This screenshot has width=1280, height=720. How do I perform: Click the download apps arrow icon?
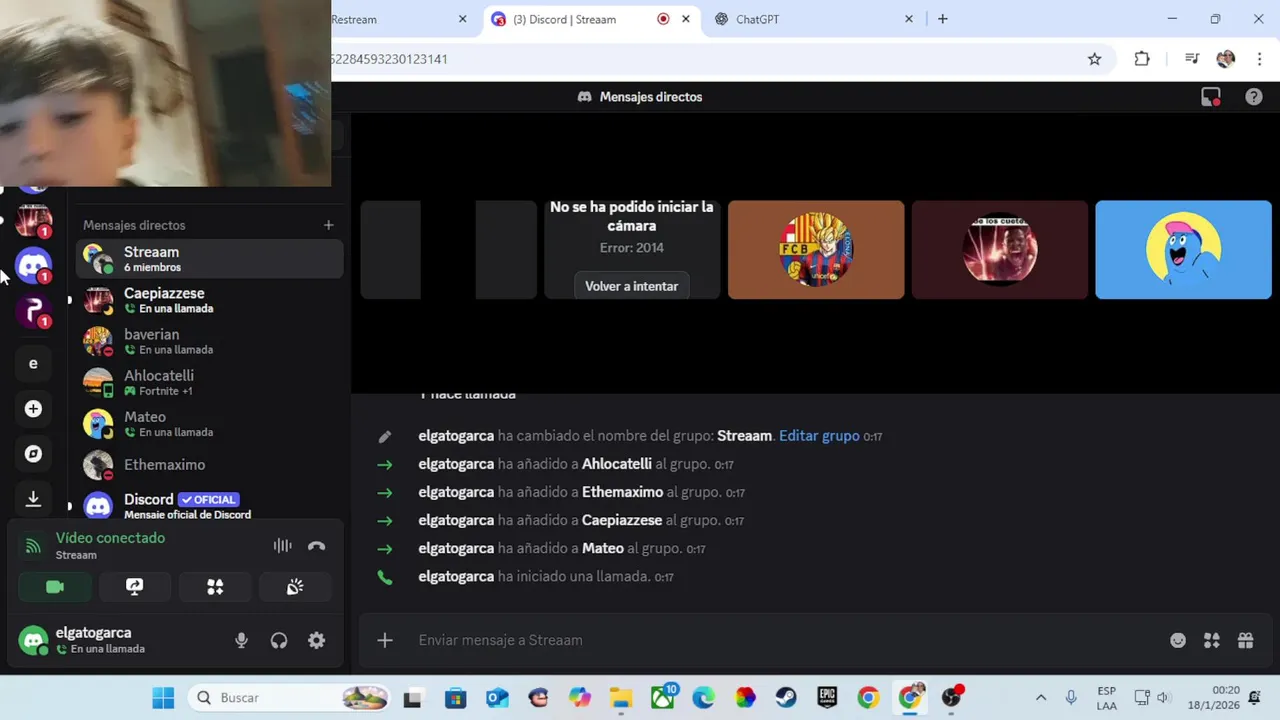(33, 498)
